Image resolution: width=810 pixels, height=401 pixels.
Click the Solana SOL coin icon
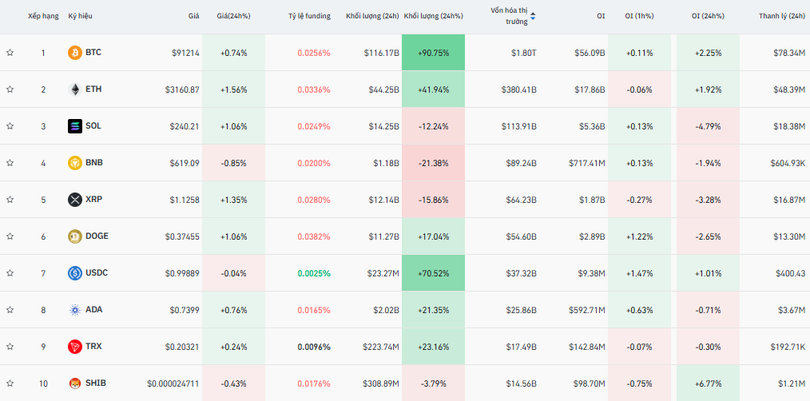tap(74, 126)
